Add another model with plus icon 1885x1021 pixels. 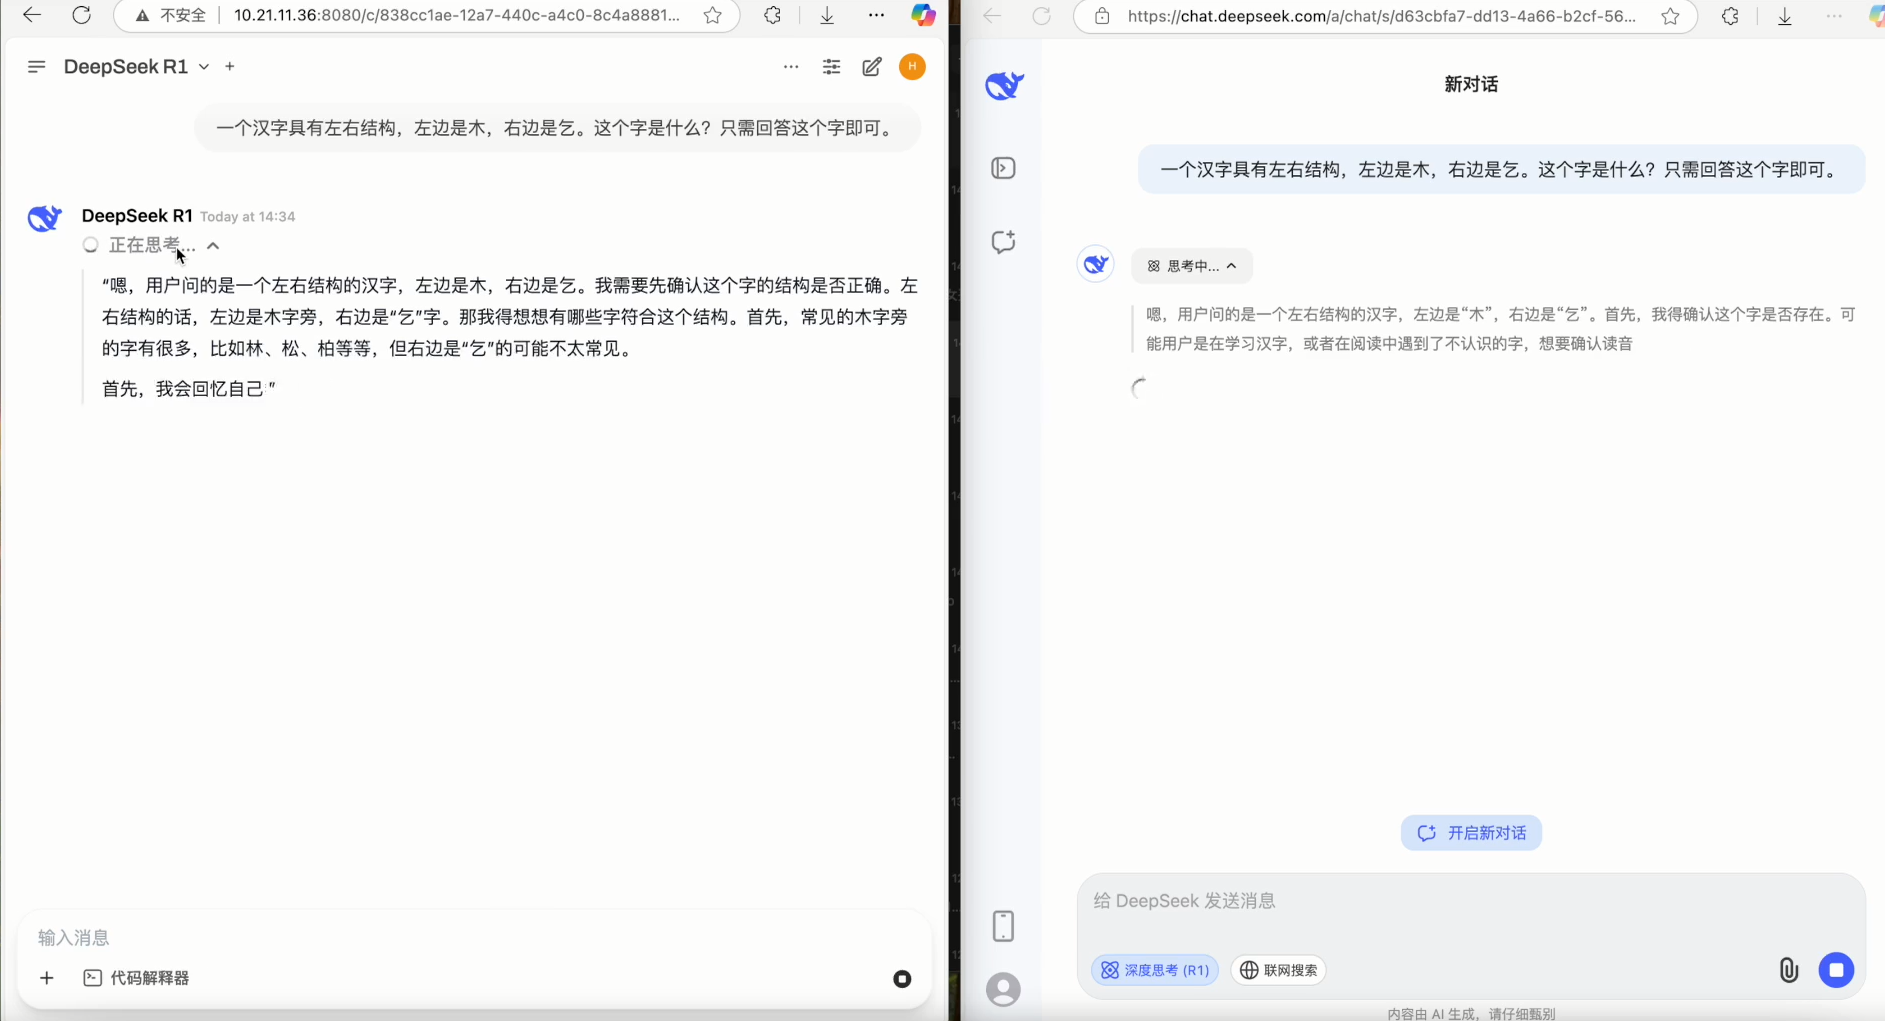pyautogui.click(x=230, y=67)
